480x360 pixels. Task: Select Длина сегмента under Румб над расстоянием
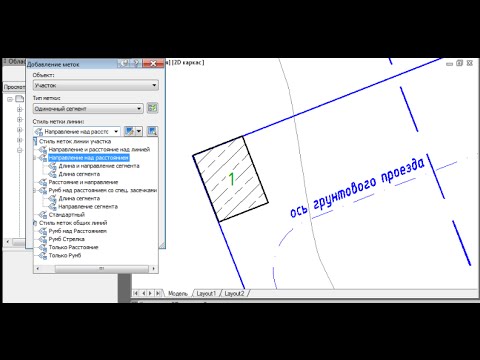pos(79,198)
